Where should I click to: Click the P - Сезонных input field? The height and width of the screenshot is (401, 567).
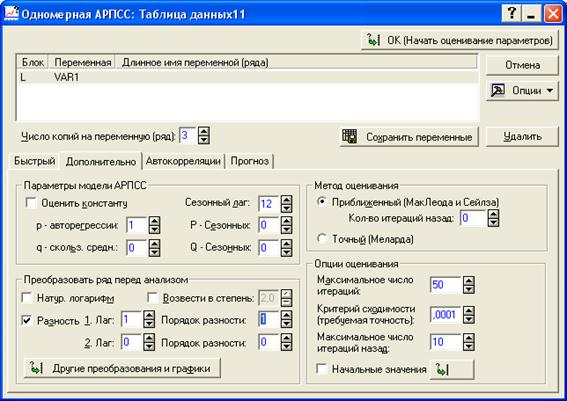click(x=268, y=225)
